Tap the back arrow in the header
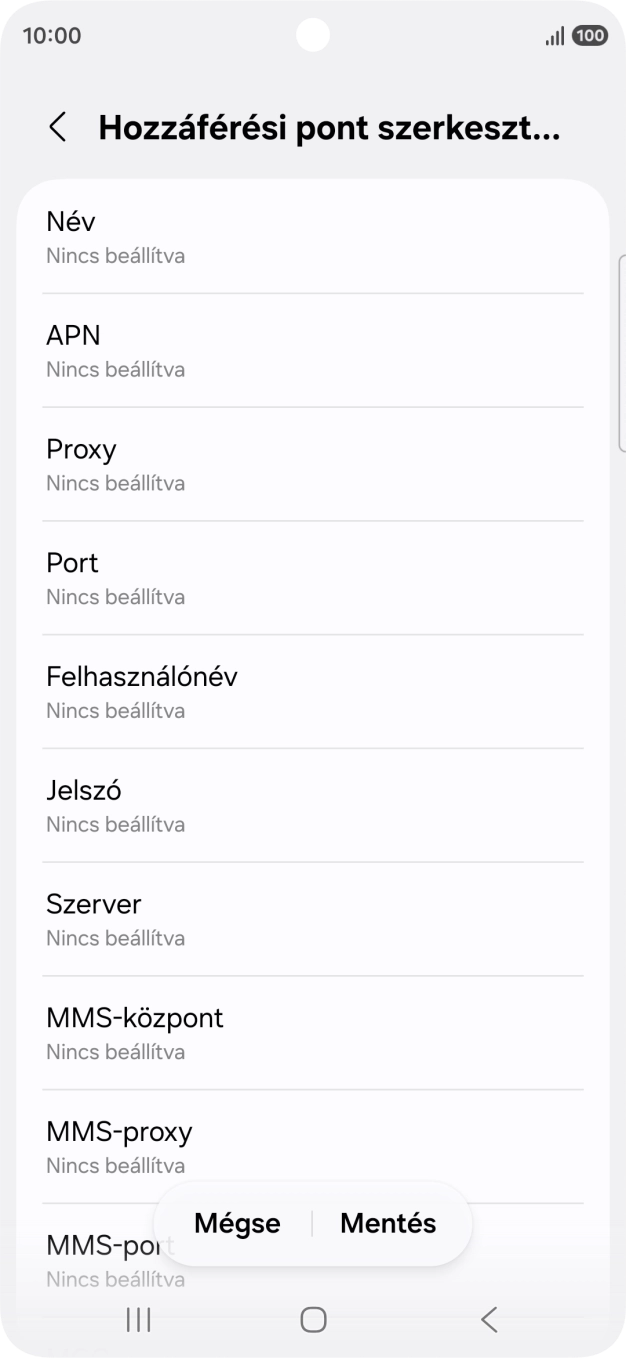 tap(57, 128)
